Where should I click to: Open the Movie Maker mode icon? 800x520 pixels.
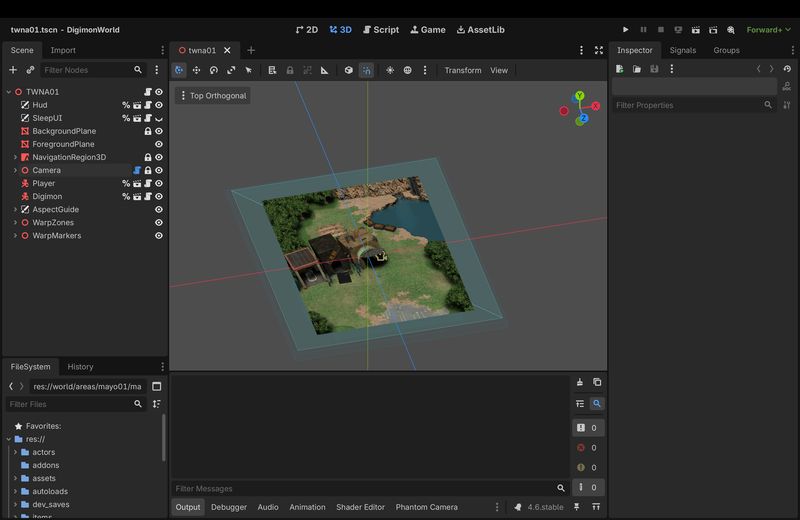[x=731, y=30]
